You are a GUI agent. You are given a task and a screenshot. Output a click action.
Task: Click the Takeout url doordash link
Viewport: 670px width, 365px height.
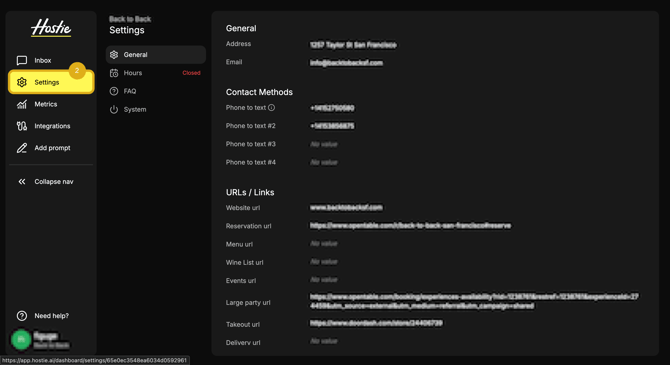coord(376,323)
